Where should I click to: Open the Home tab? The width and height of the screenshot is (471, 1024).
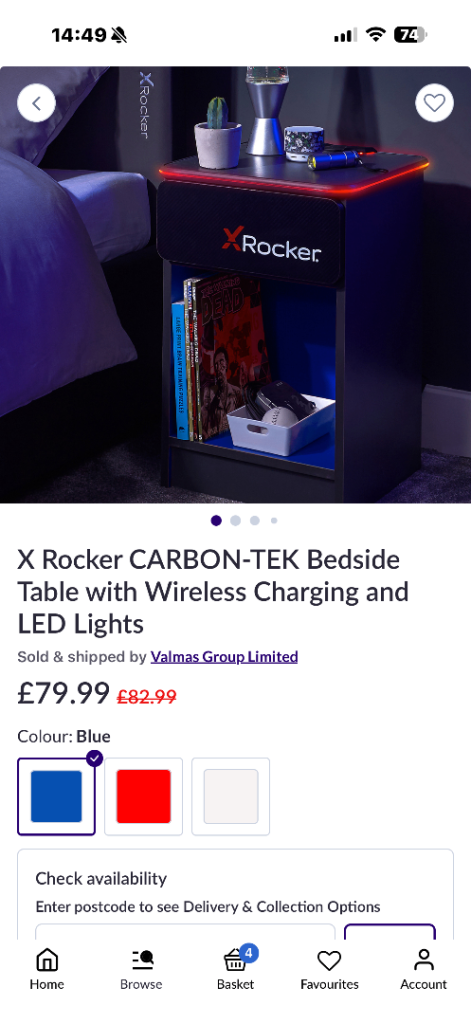47,969
